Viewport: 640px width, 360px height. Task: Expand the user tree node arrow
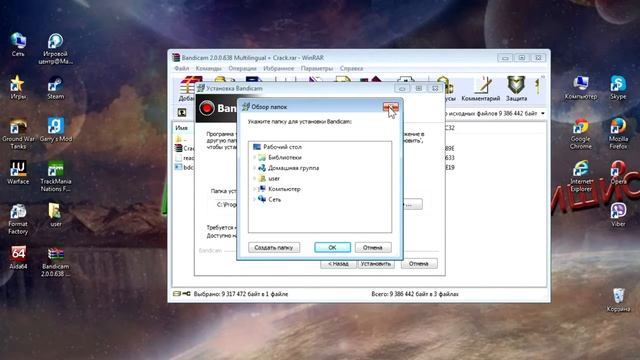(254, 178)
